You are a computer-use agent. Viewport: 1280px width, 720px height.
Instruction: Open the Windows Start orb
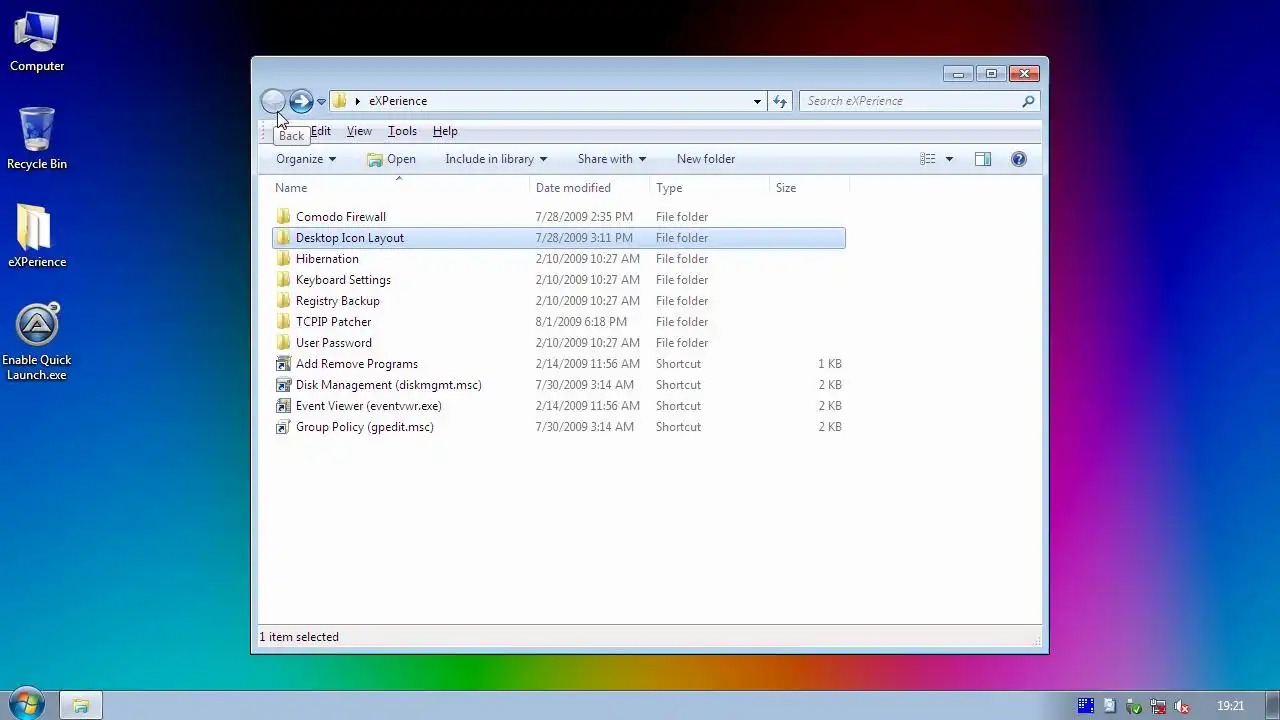coord(25,705)
